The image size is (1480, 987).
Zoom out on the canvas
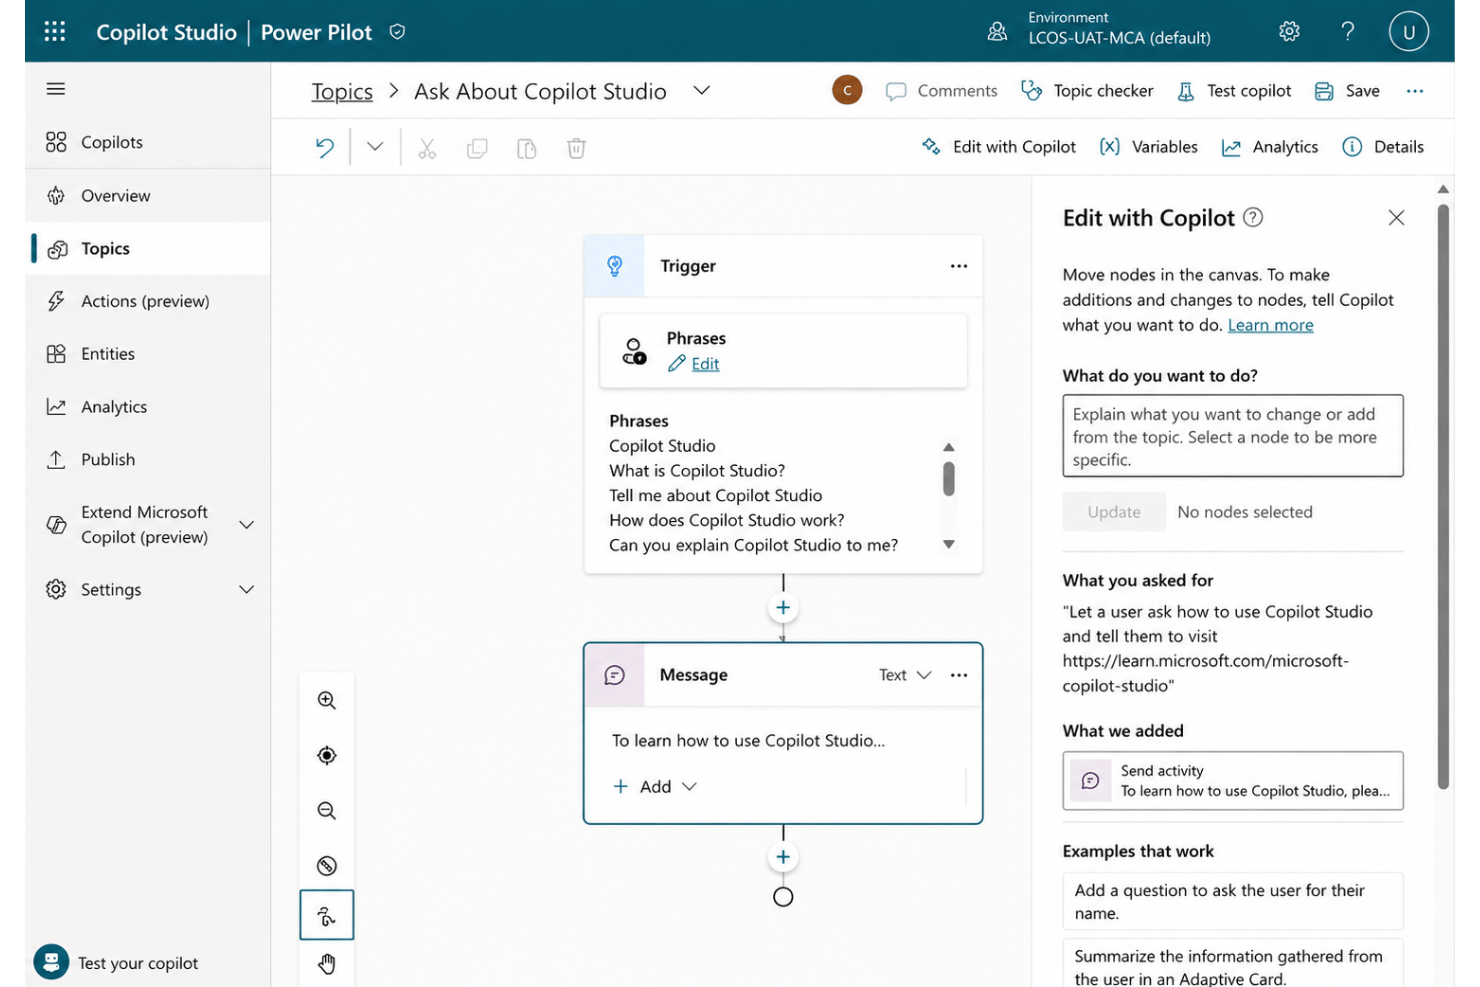[327, 811]
